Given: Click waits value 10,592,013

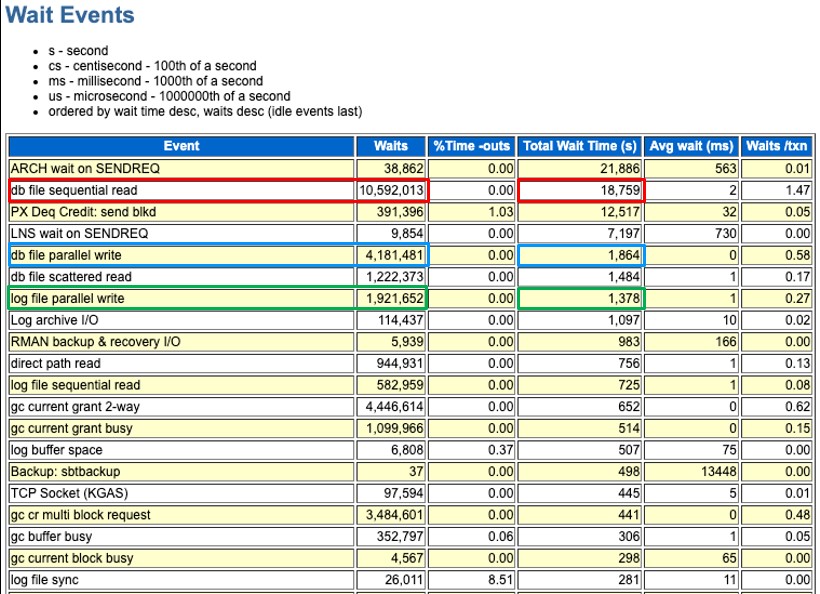Looking at the screenshot, I should 391,190.
